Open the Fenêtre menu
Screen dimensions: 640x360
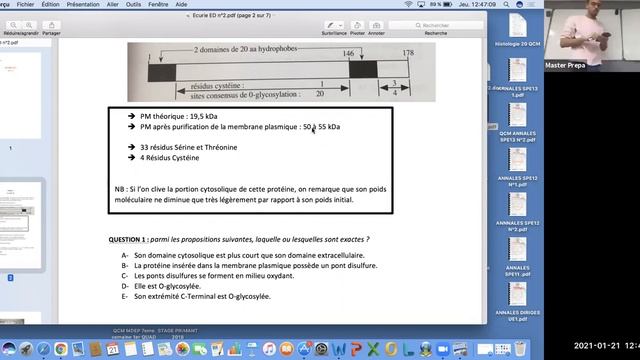[158, 4]
